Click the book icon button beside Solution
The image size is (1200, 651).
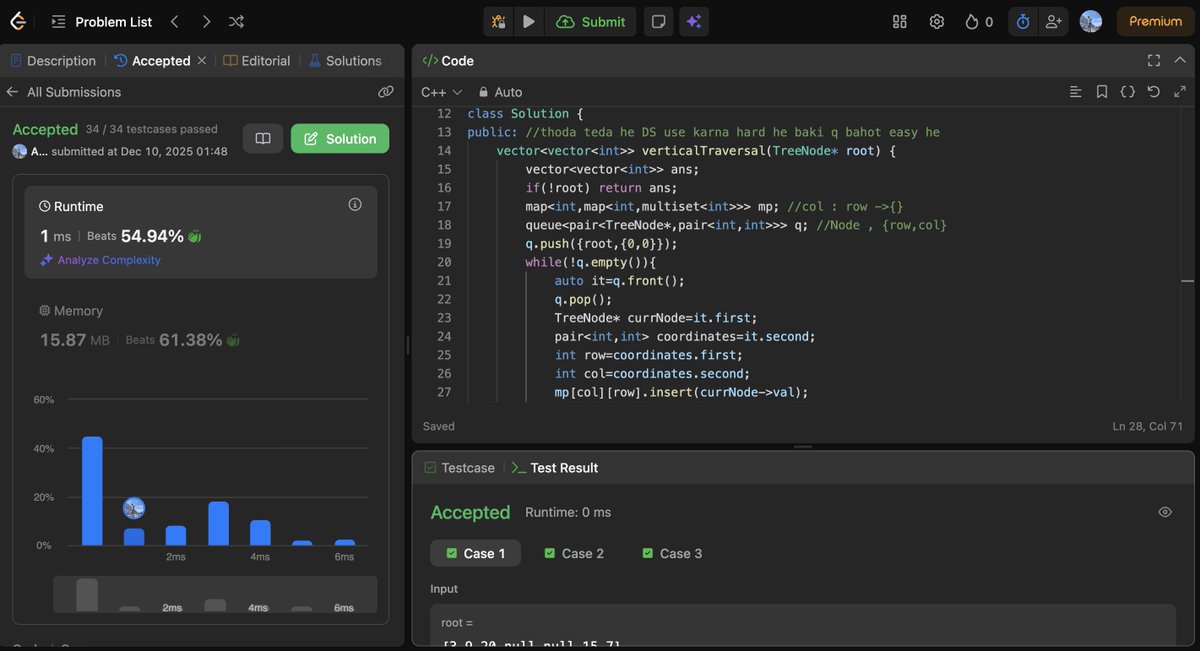tap(263, 139)
